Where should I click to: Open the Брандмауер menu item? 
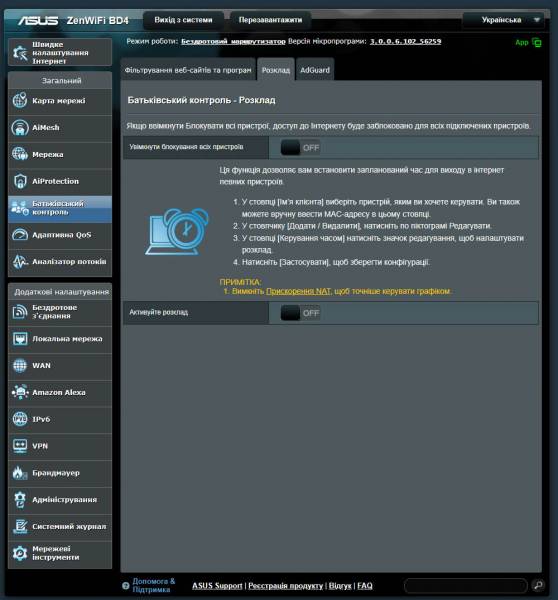pyautogui.click(x=60, y=473)
